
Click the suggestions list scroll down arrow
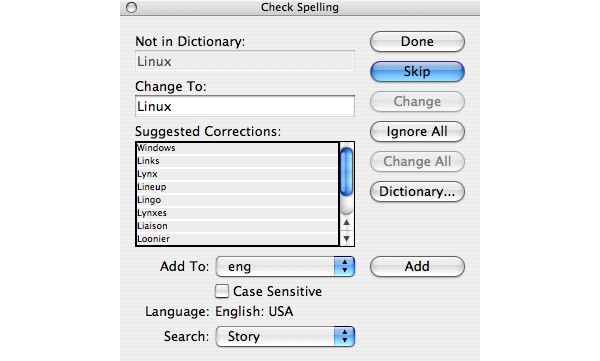347,239
